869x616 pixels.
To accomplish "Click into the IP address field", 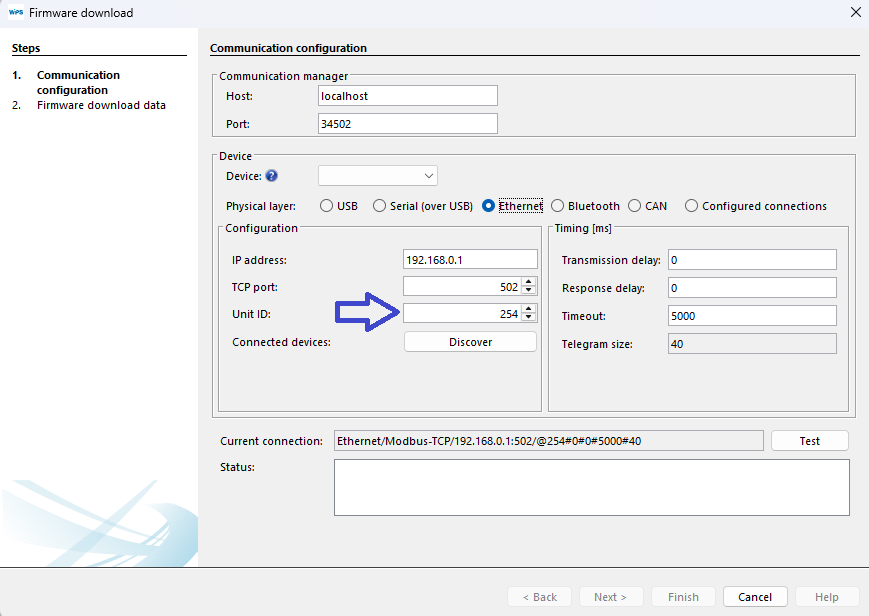I will [x=469, y=260].
